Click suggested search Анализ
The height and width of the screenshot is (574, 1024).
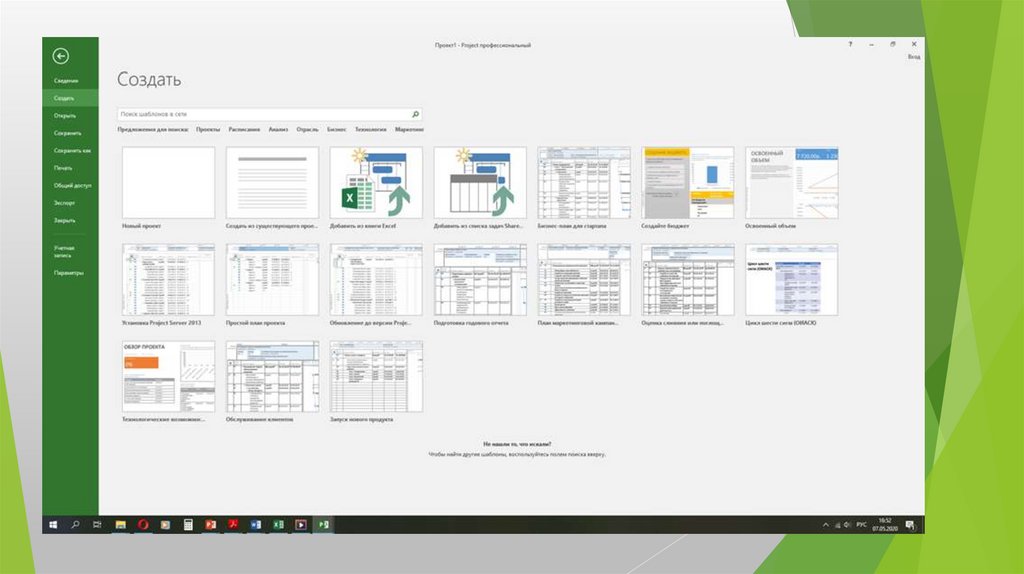[x=278, y=129]
